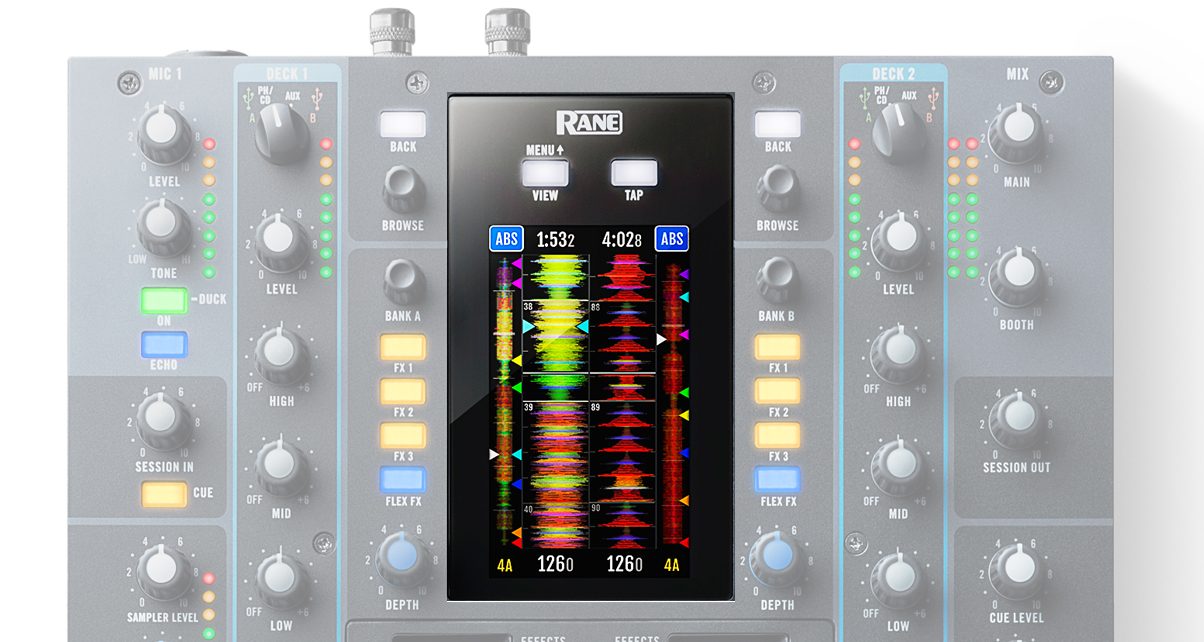Click the left track overview waveform strip
1204x642 pixels.
tap(506, 400)
